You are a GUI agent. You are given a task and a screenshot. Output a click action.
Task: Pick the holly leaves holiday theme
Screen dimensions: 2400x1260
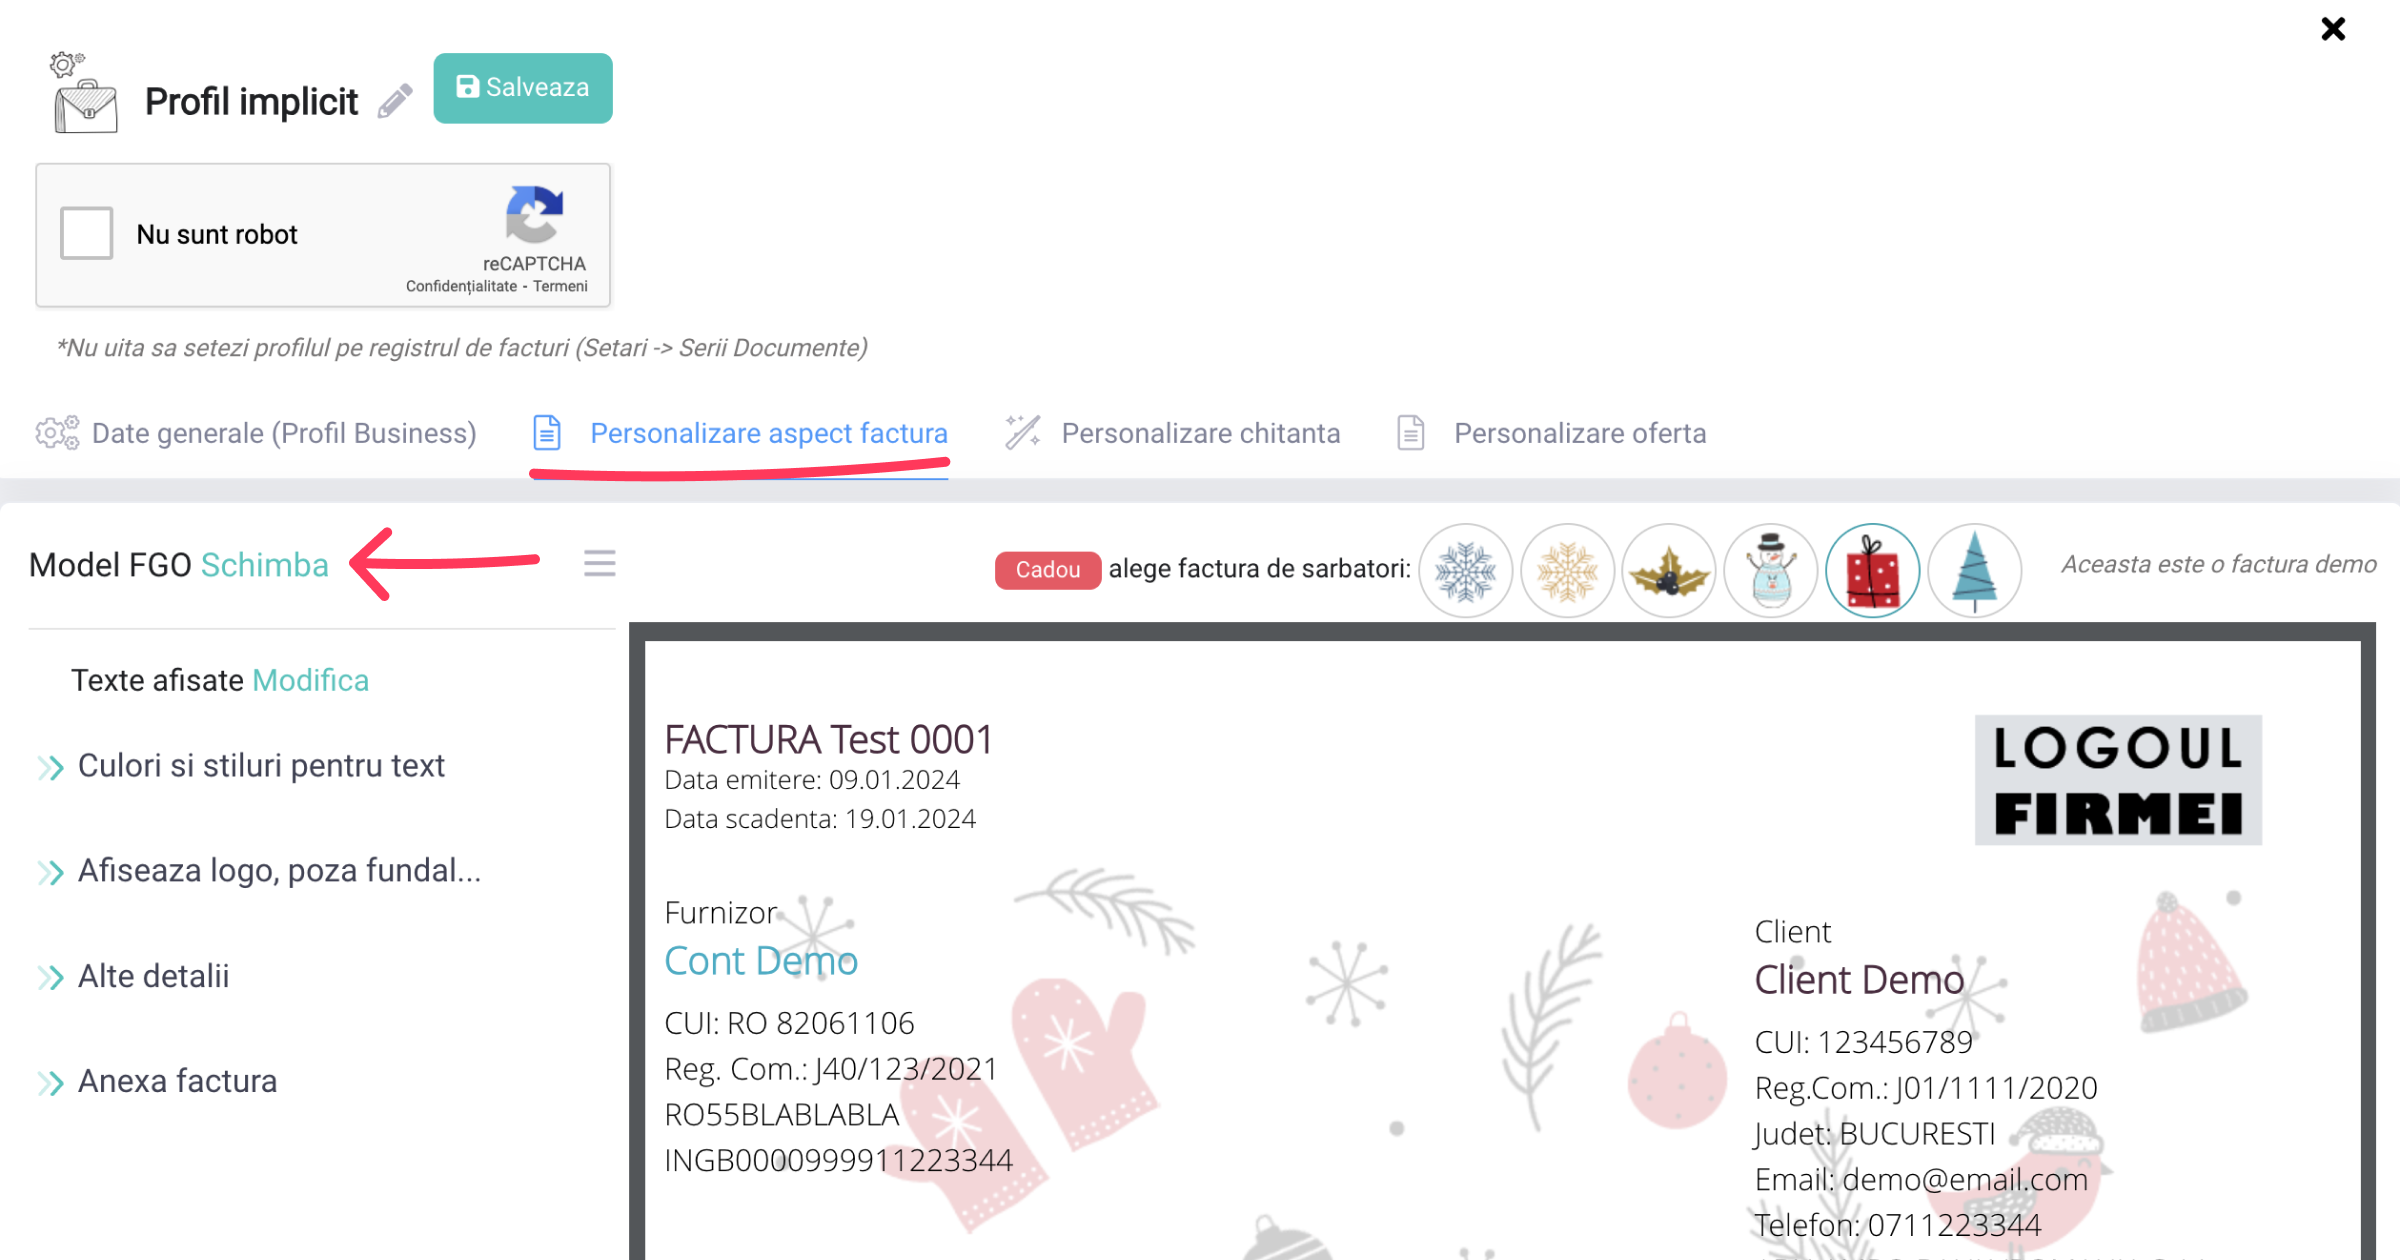coord(1669,571)
